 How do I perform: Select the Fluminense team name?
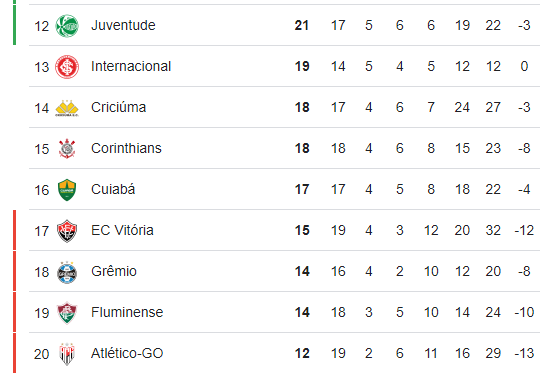(x=127, y=312)
